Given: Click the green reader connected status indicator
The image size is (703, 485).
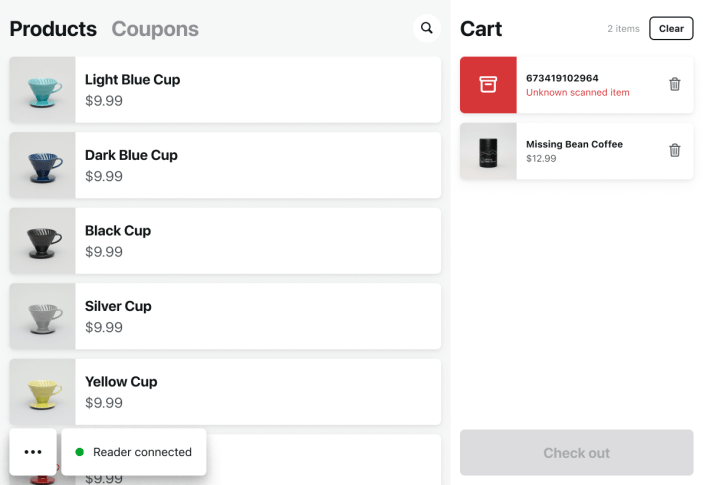Looking at the screenshot, I should point(80,452).
